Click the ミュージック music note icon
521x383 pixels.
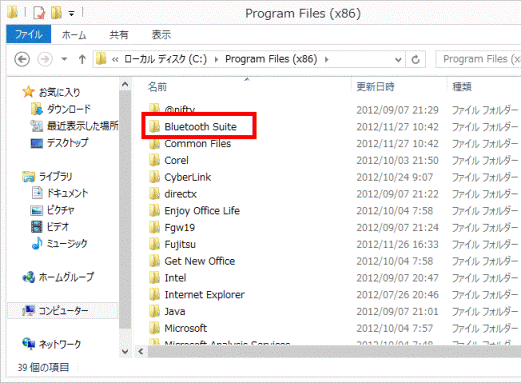[x=37, y=243]
